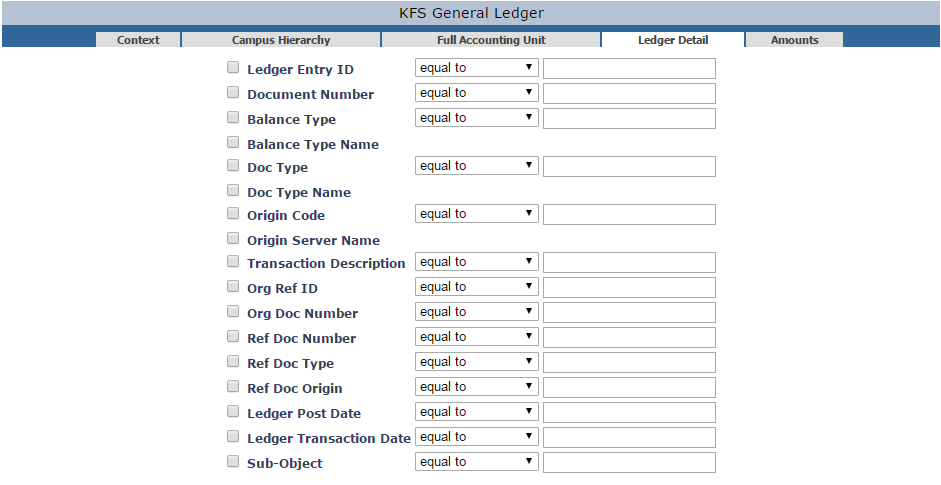Image resolution: width=941 pixels, height=485 pixels.
Task: Focus the Ledger Transaction Date value field
Action: coord(630,438)
